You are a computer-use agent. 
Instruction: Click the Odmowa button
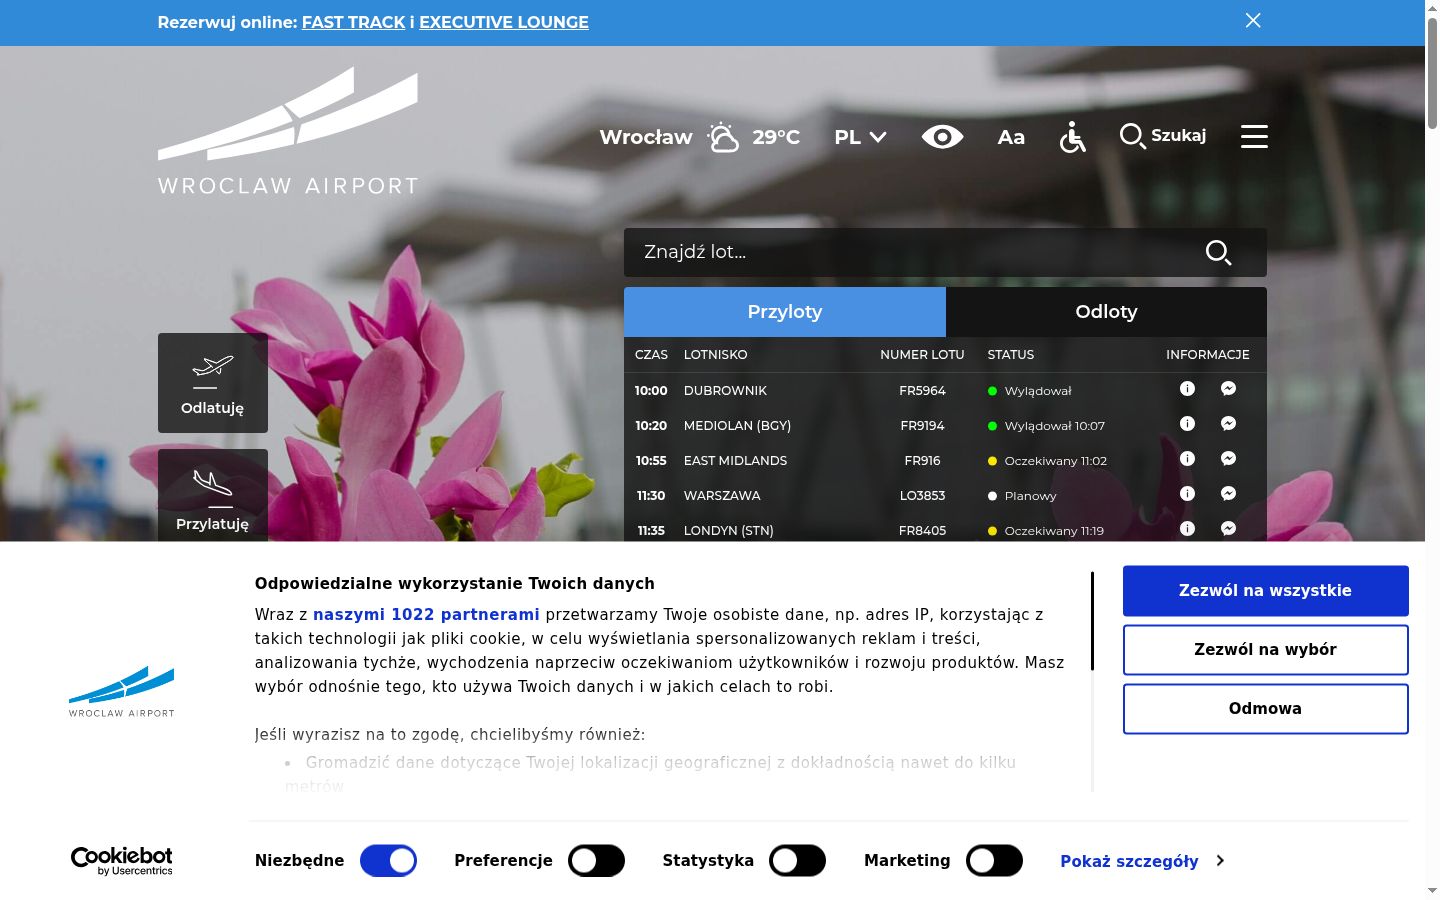coord(1265,709)
